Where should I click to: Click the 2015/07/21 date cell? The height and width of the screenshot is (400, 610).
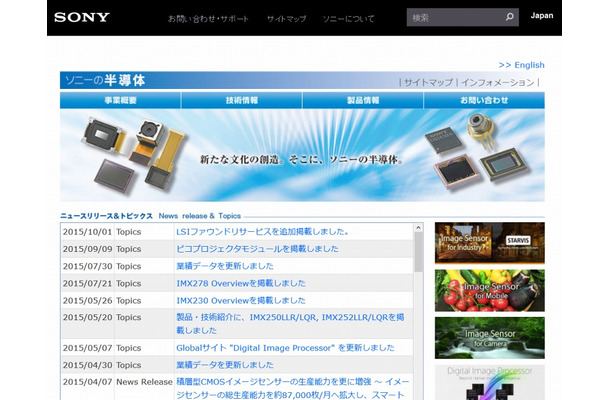coord(88,283)
